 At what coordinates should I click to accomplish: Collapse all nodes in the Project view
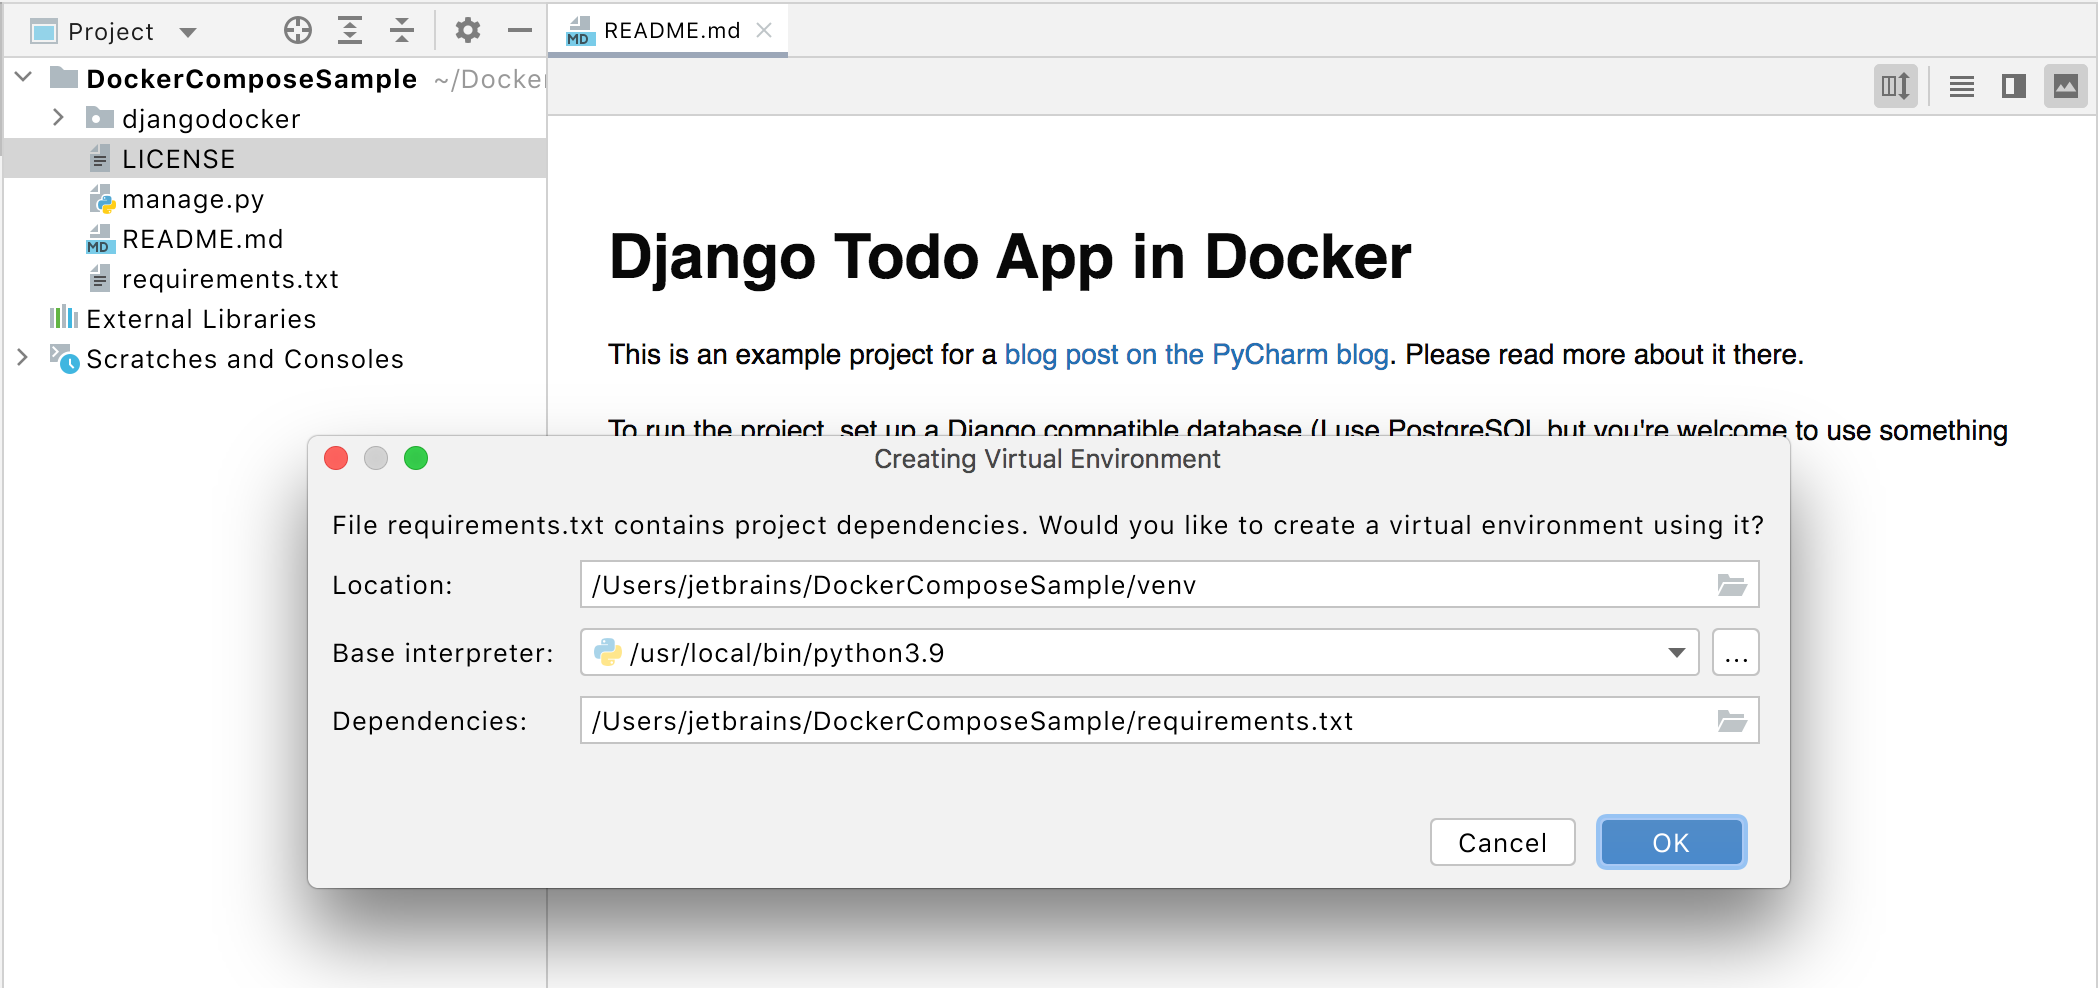tap(401, 30)
